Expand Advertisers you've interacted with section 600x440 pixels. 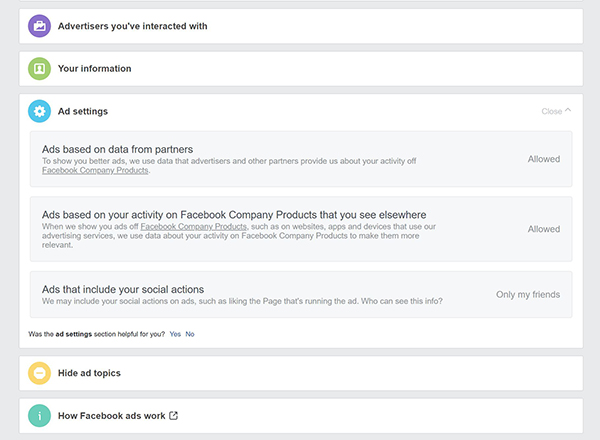pyautogui.click(x=301, y=26)
